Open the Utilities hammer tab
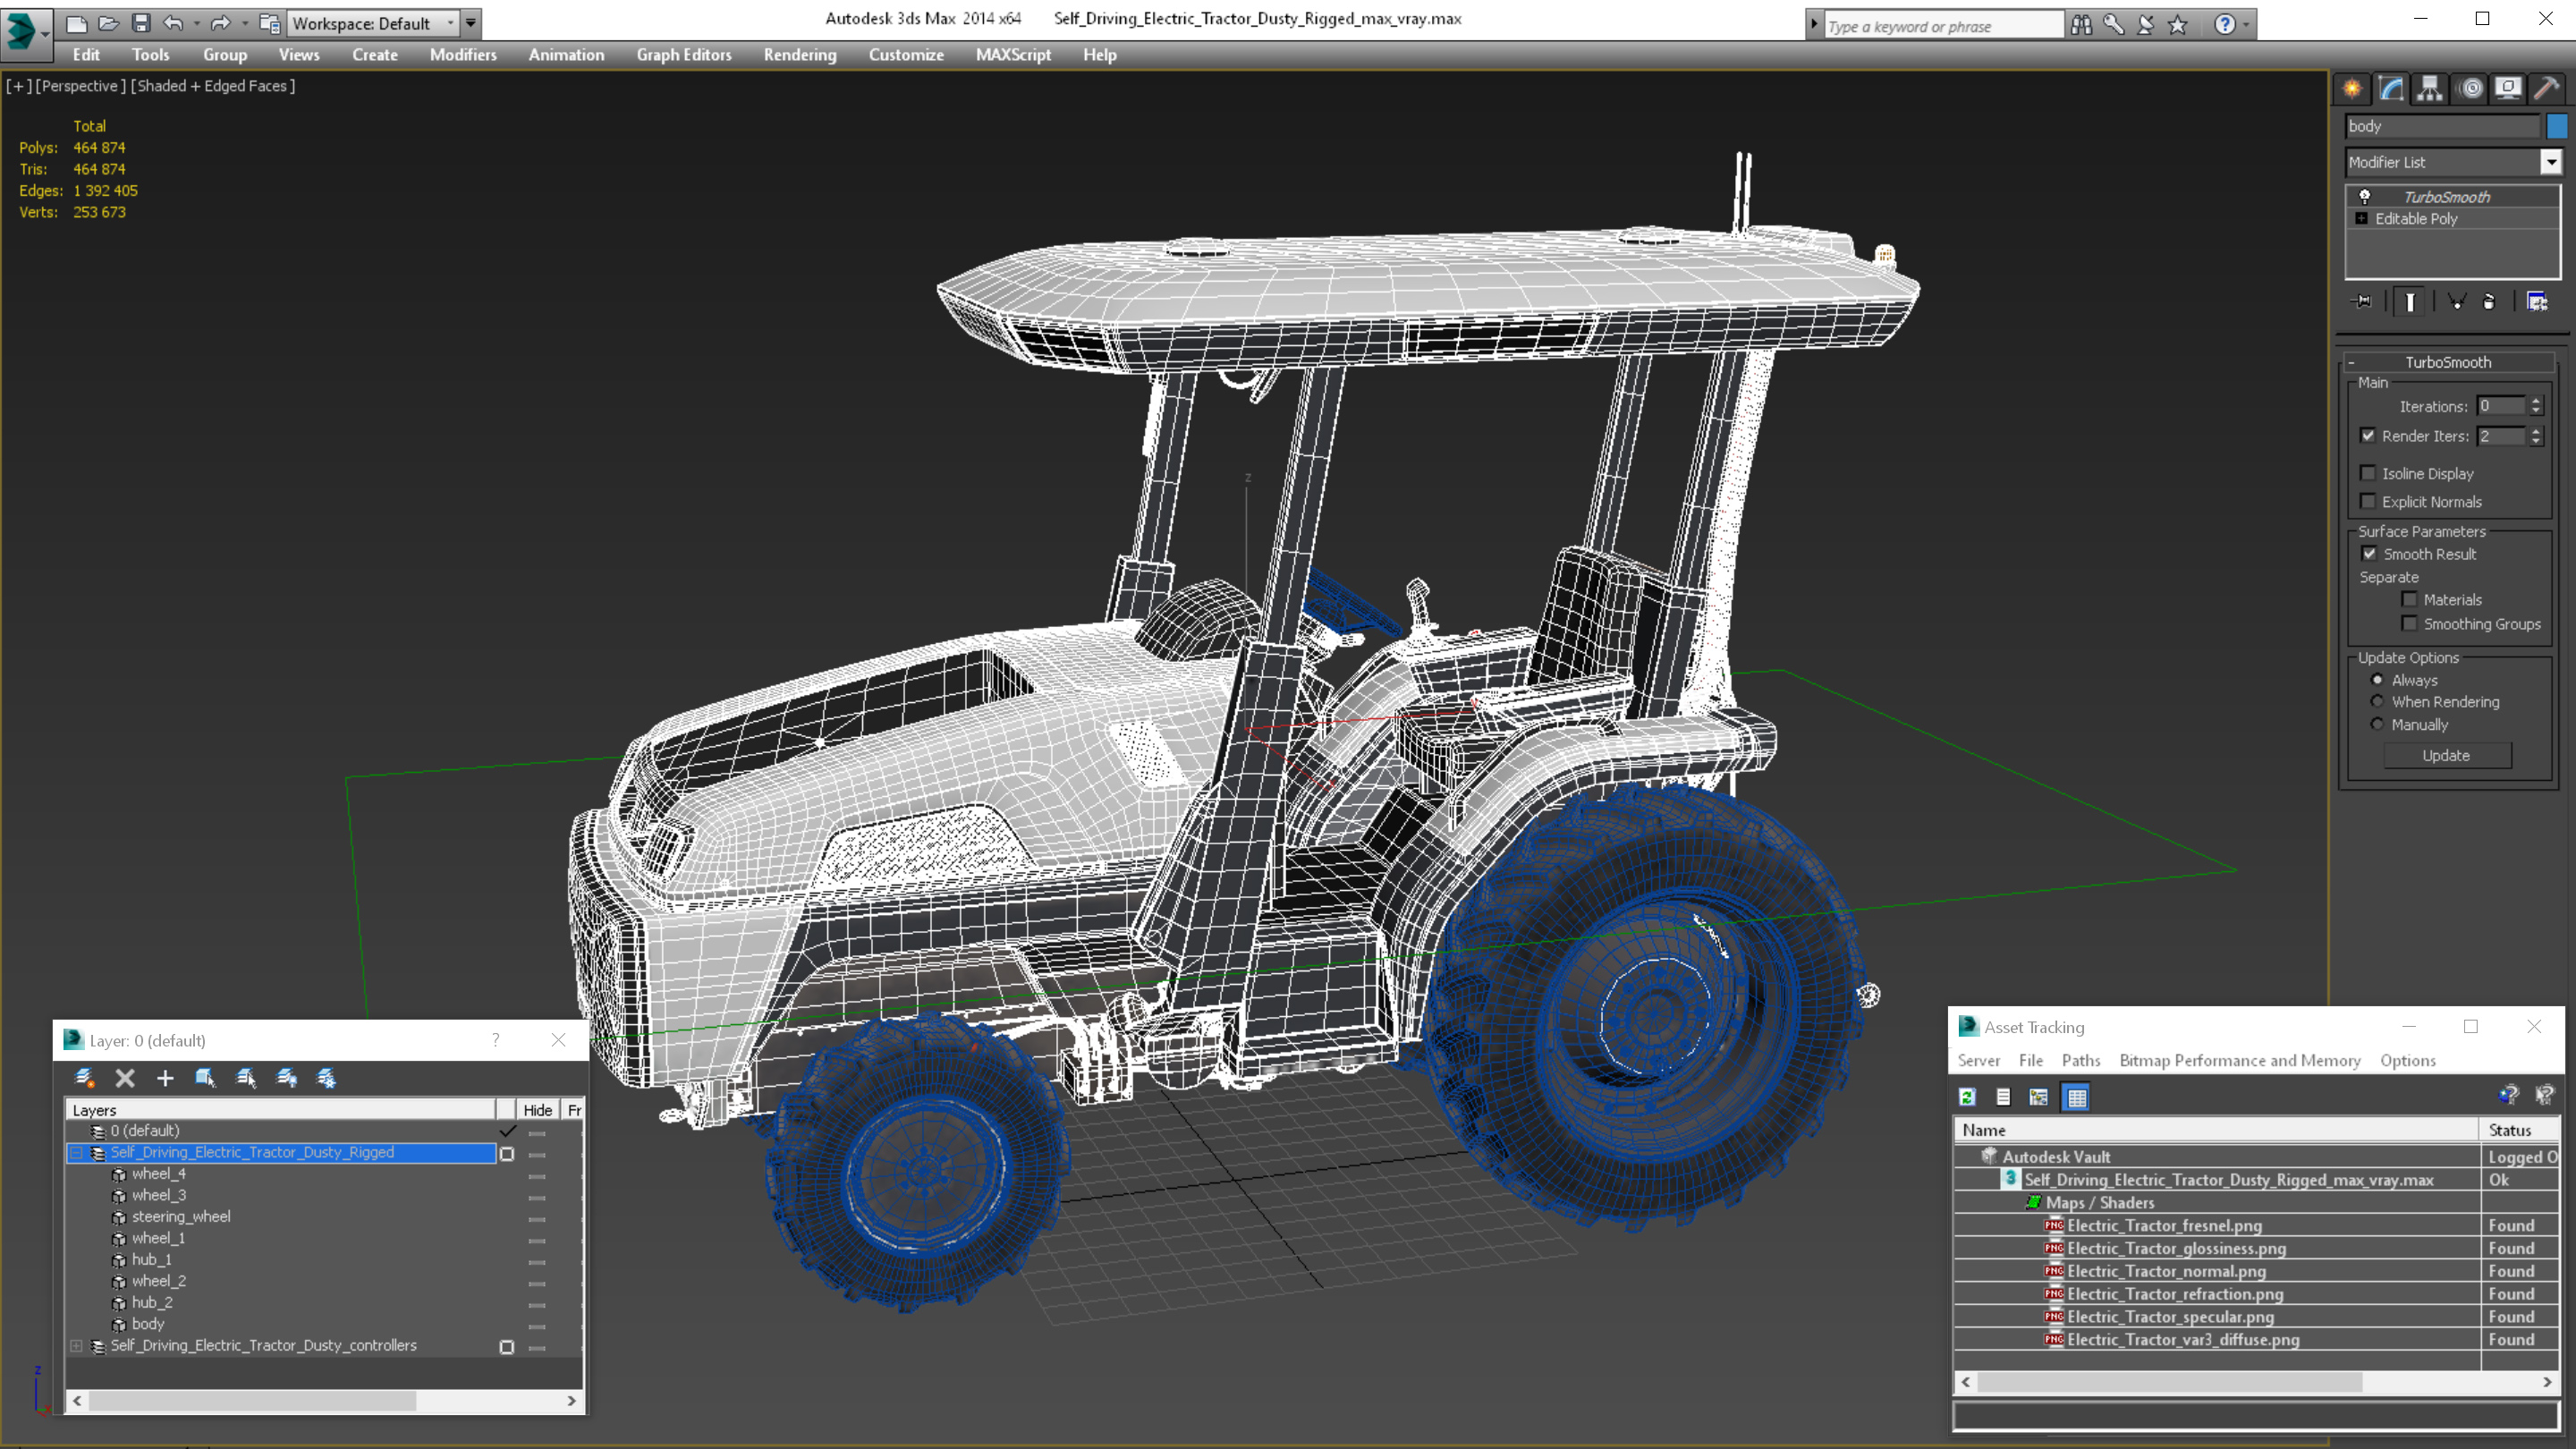This screenshot has width=2576, height=1449. tap(2546, 89)
